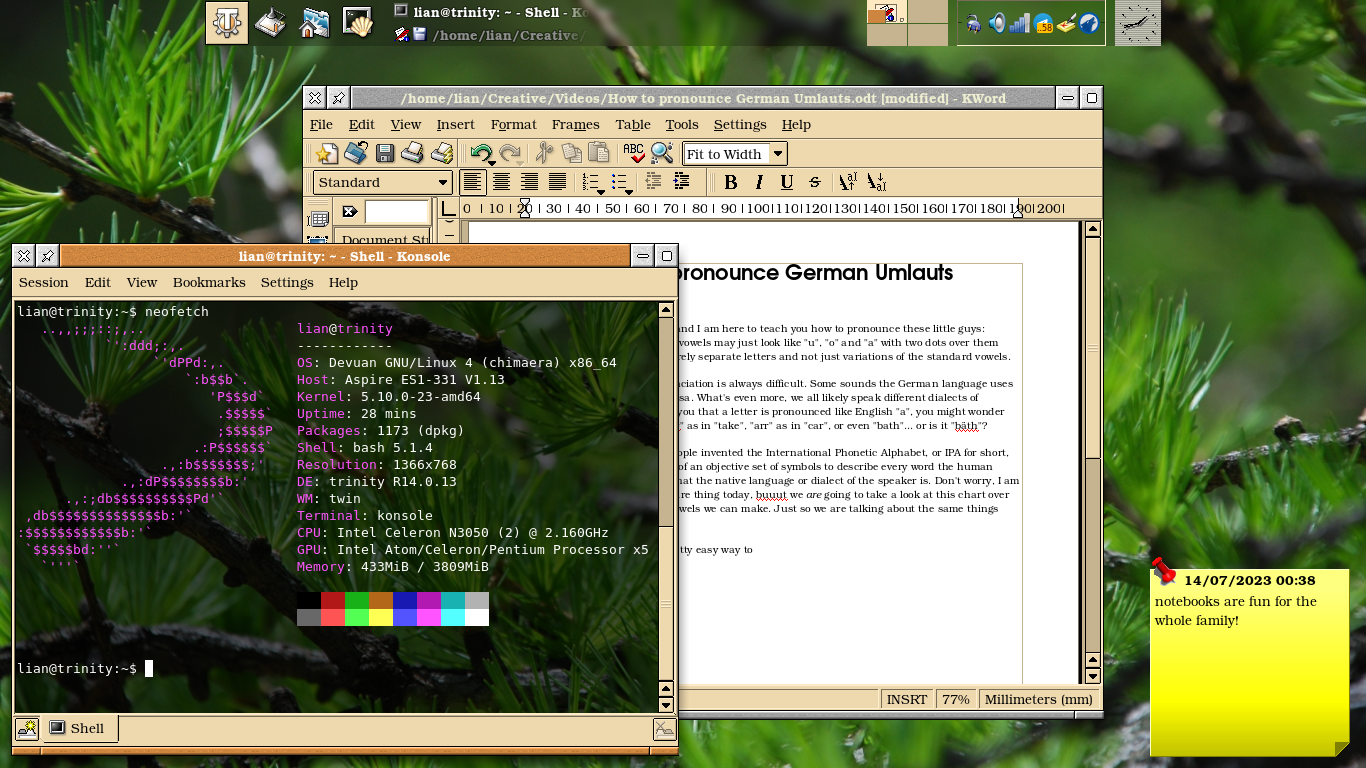Open a document via KWord toolbar
This screenshot has width=1366, height=768.
point(355,153)
